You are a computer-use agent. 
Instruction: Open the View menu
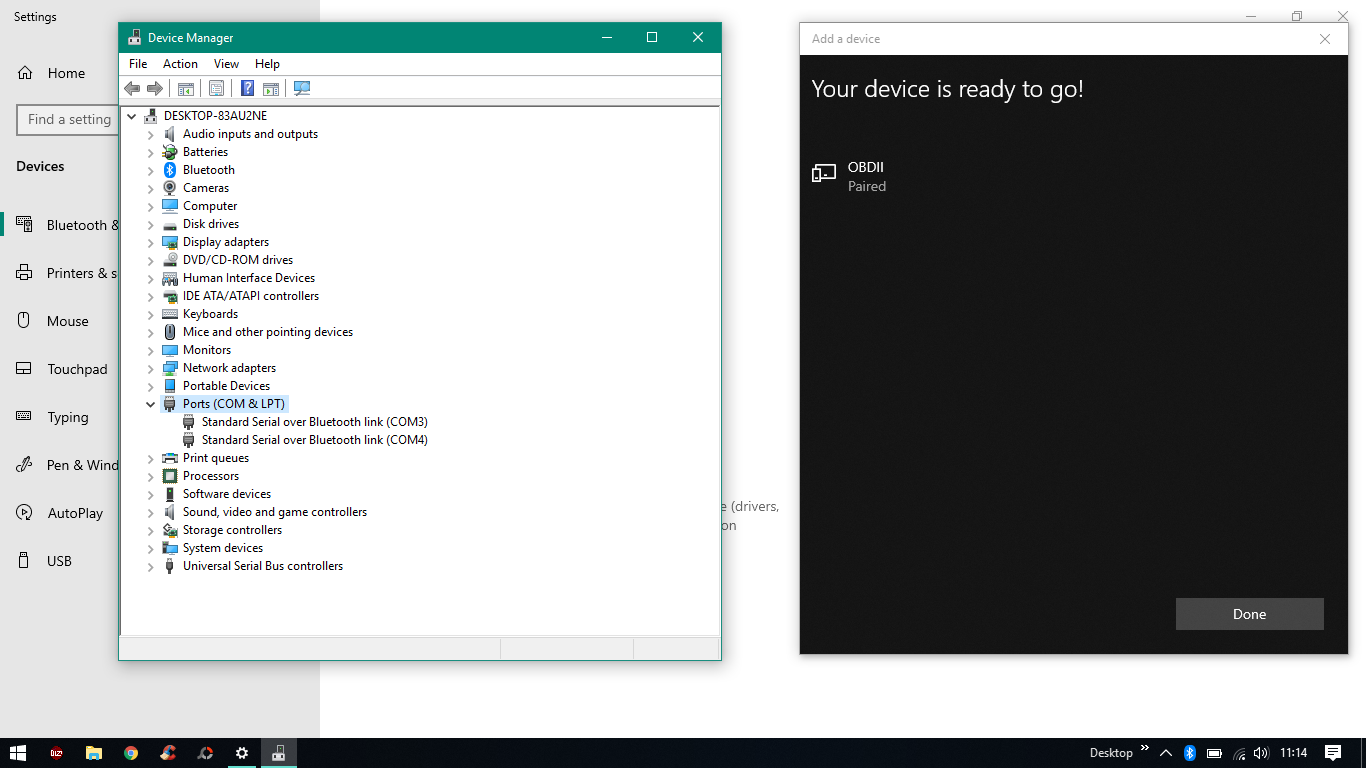[x=226, y=63]
